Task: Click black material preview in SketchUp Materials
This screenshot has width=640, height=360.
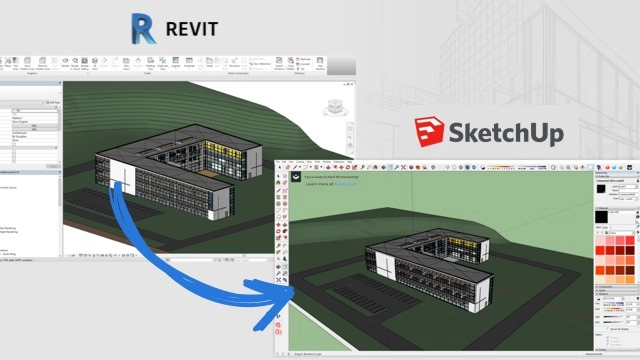Action: click(601, 217)
